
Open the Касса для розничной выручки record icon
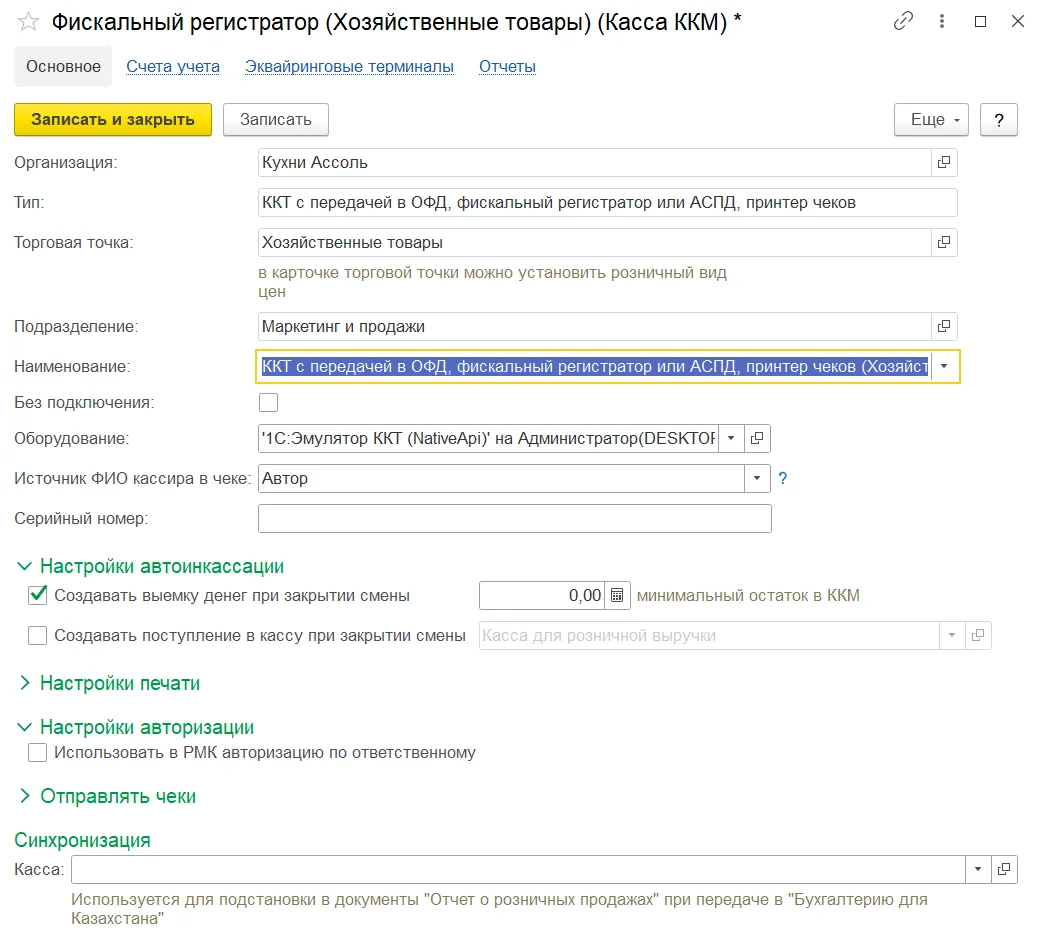click(x=978, y=635)
